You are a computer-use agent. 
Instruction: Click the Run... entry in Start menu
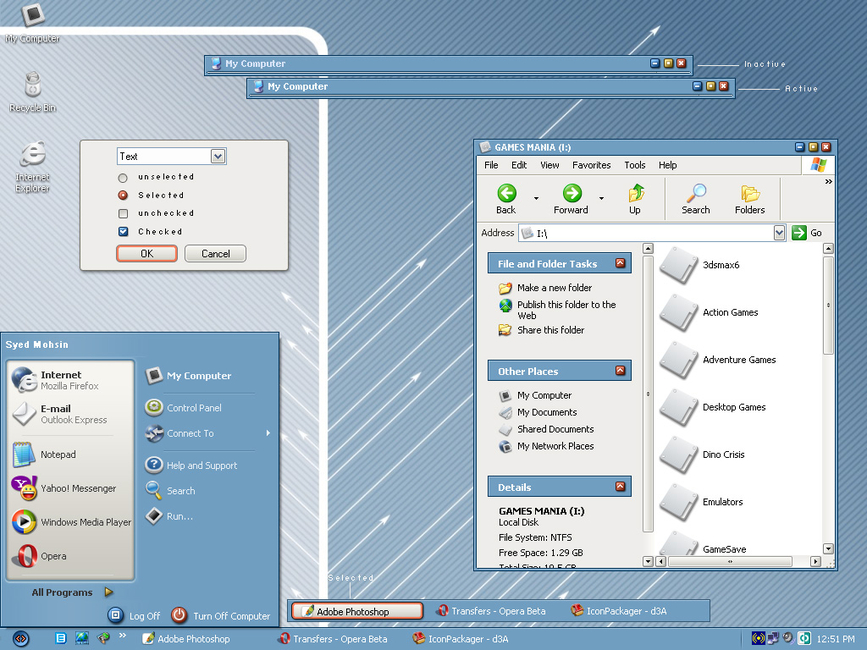coord(169,516)
